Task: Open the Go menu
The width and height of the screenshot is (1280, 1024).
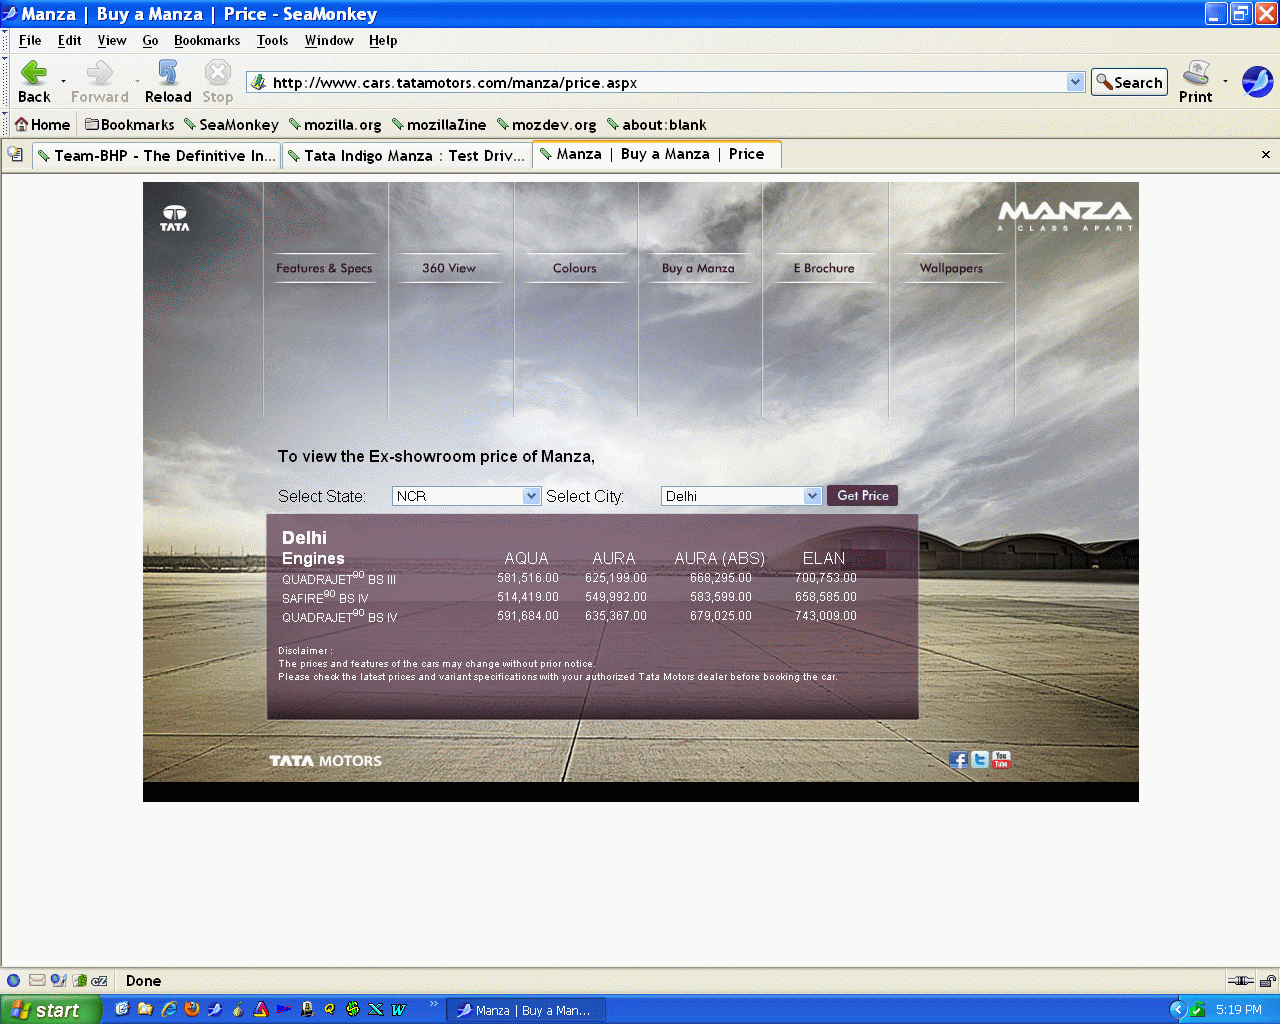Action: coord(150,40)
